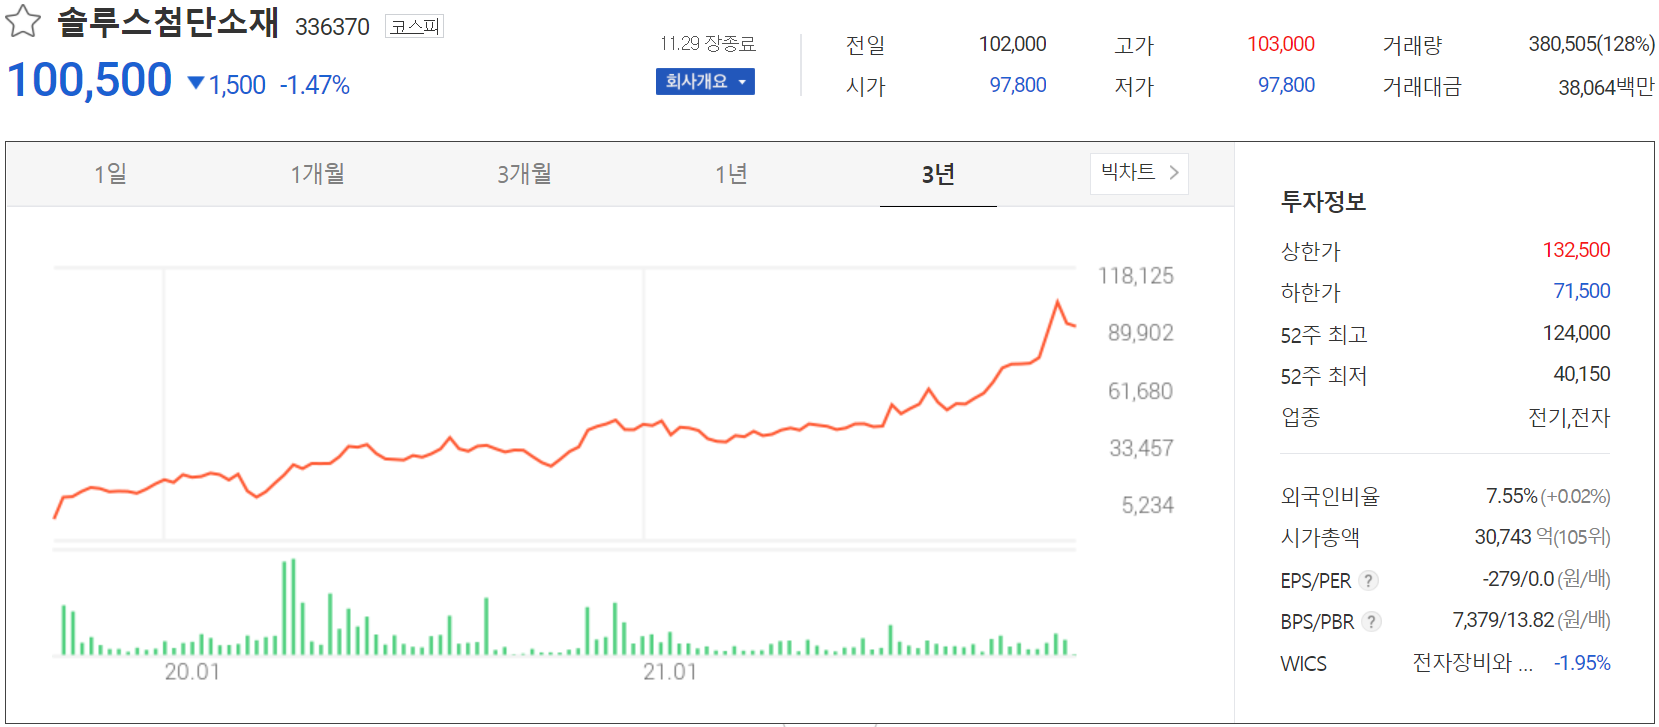
Task: Click 전일 value 102,000
Action: point(1012,44)
